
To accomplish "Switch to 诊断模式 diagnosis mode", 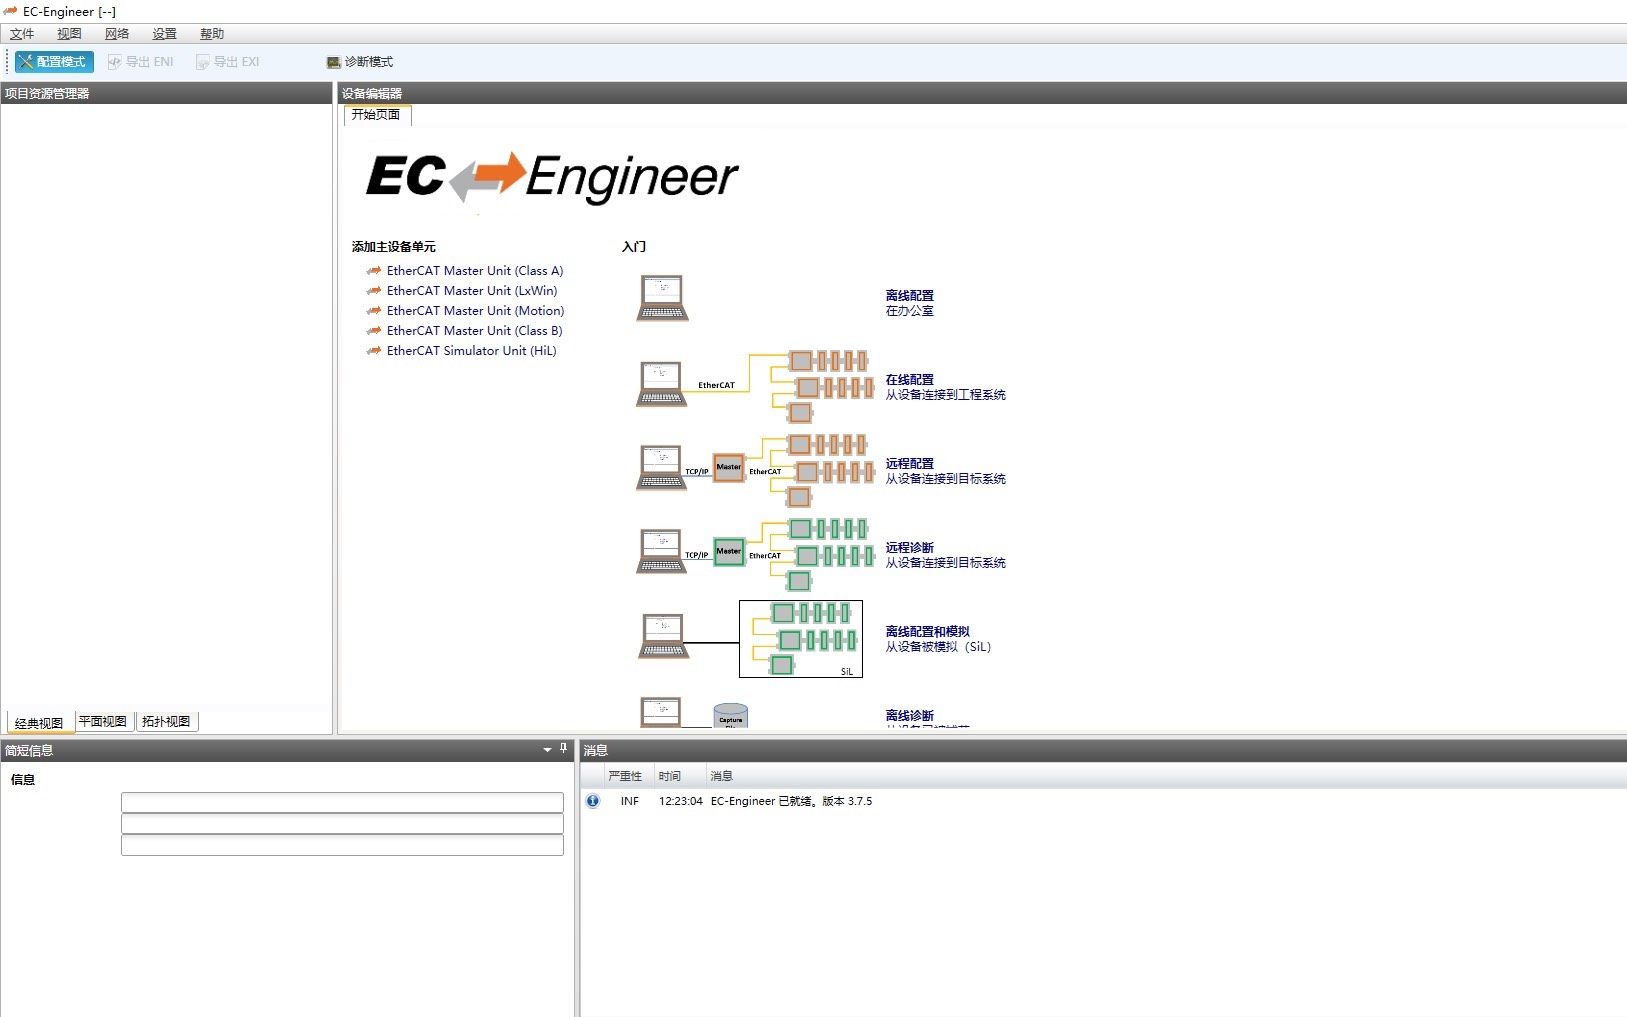I will pyautogui.click(x=360, y=62).
